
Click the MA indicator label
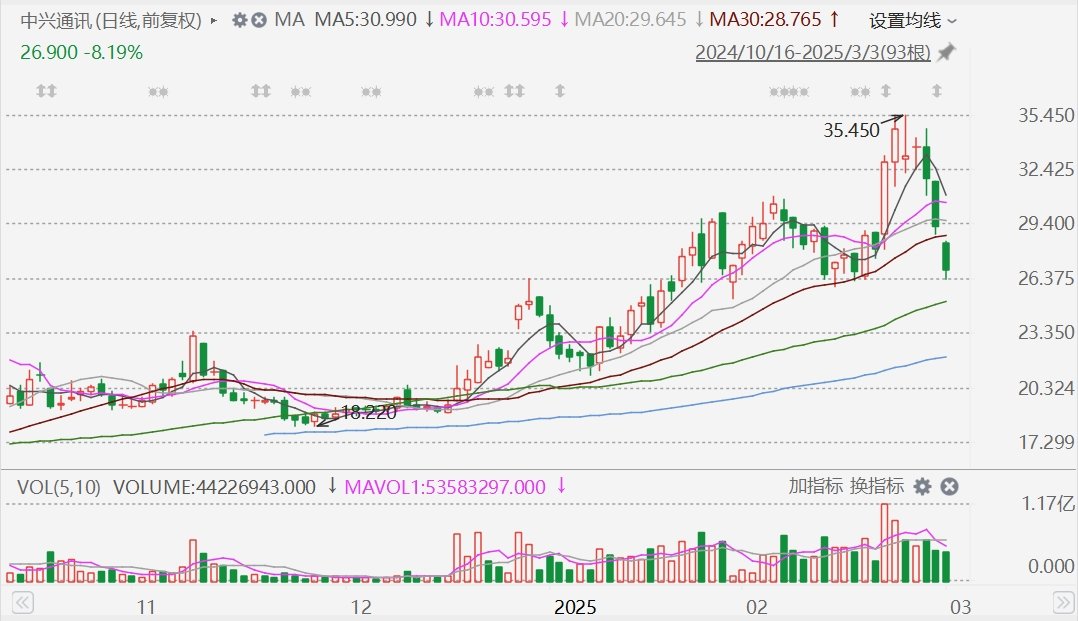tap(289, 20)
